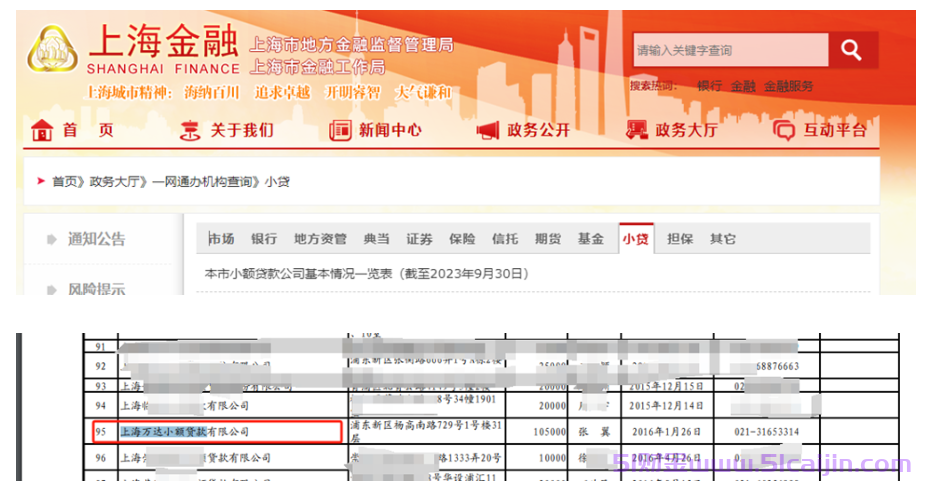Open the 新闻中心 navigation menu
Viewport: 930px width, 492px height.
pyautogui.click(x=390, y=130)
